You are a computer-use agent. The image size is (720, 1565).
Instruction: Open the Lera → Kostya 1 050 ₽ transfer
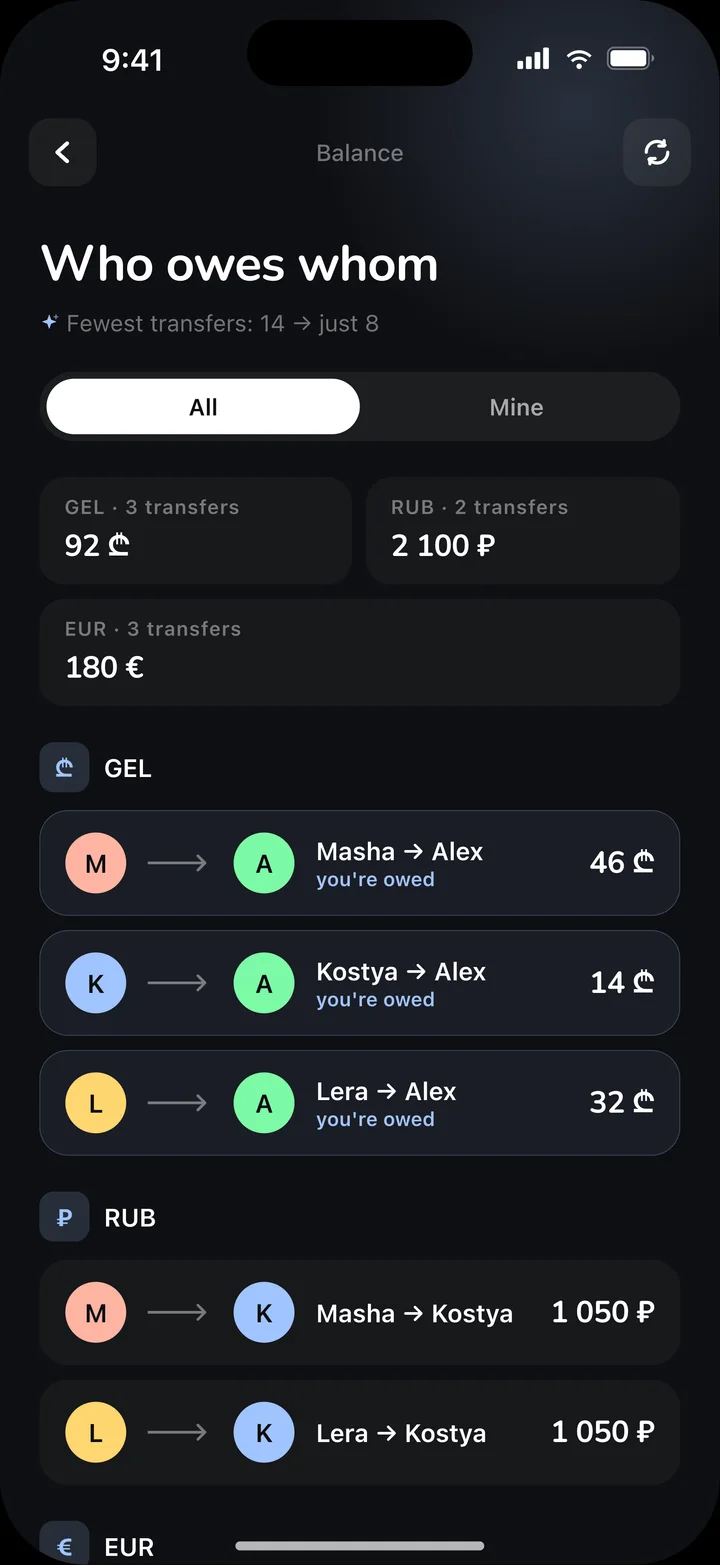[360, 1433]
